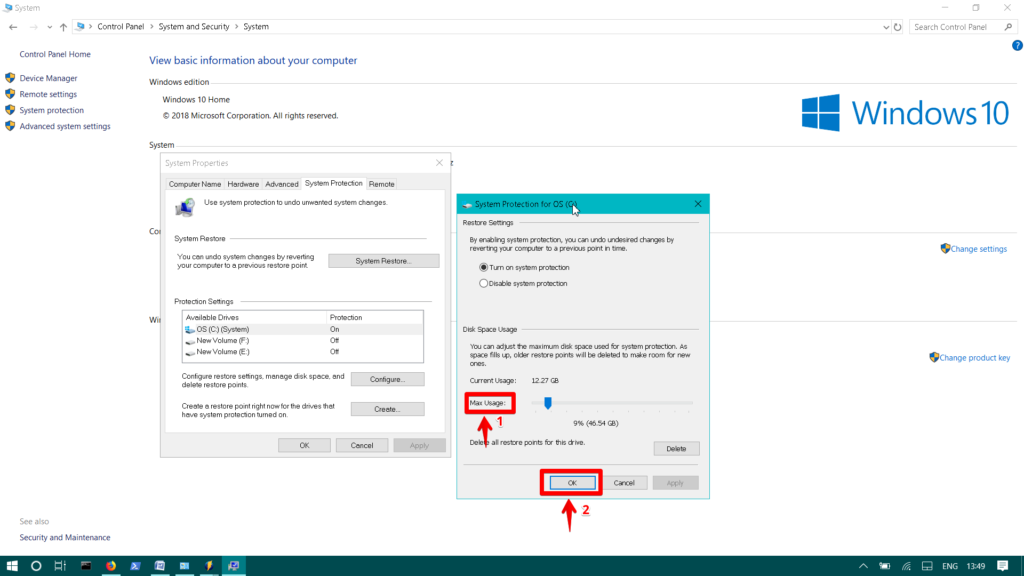Launch Firefox from the taskbar
Image resolution: width=1024 pixels, height=576 pixels.
coord(110,566)
